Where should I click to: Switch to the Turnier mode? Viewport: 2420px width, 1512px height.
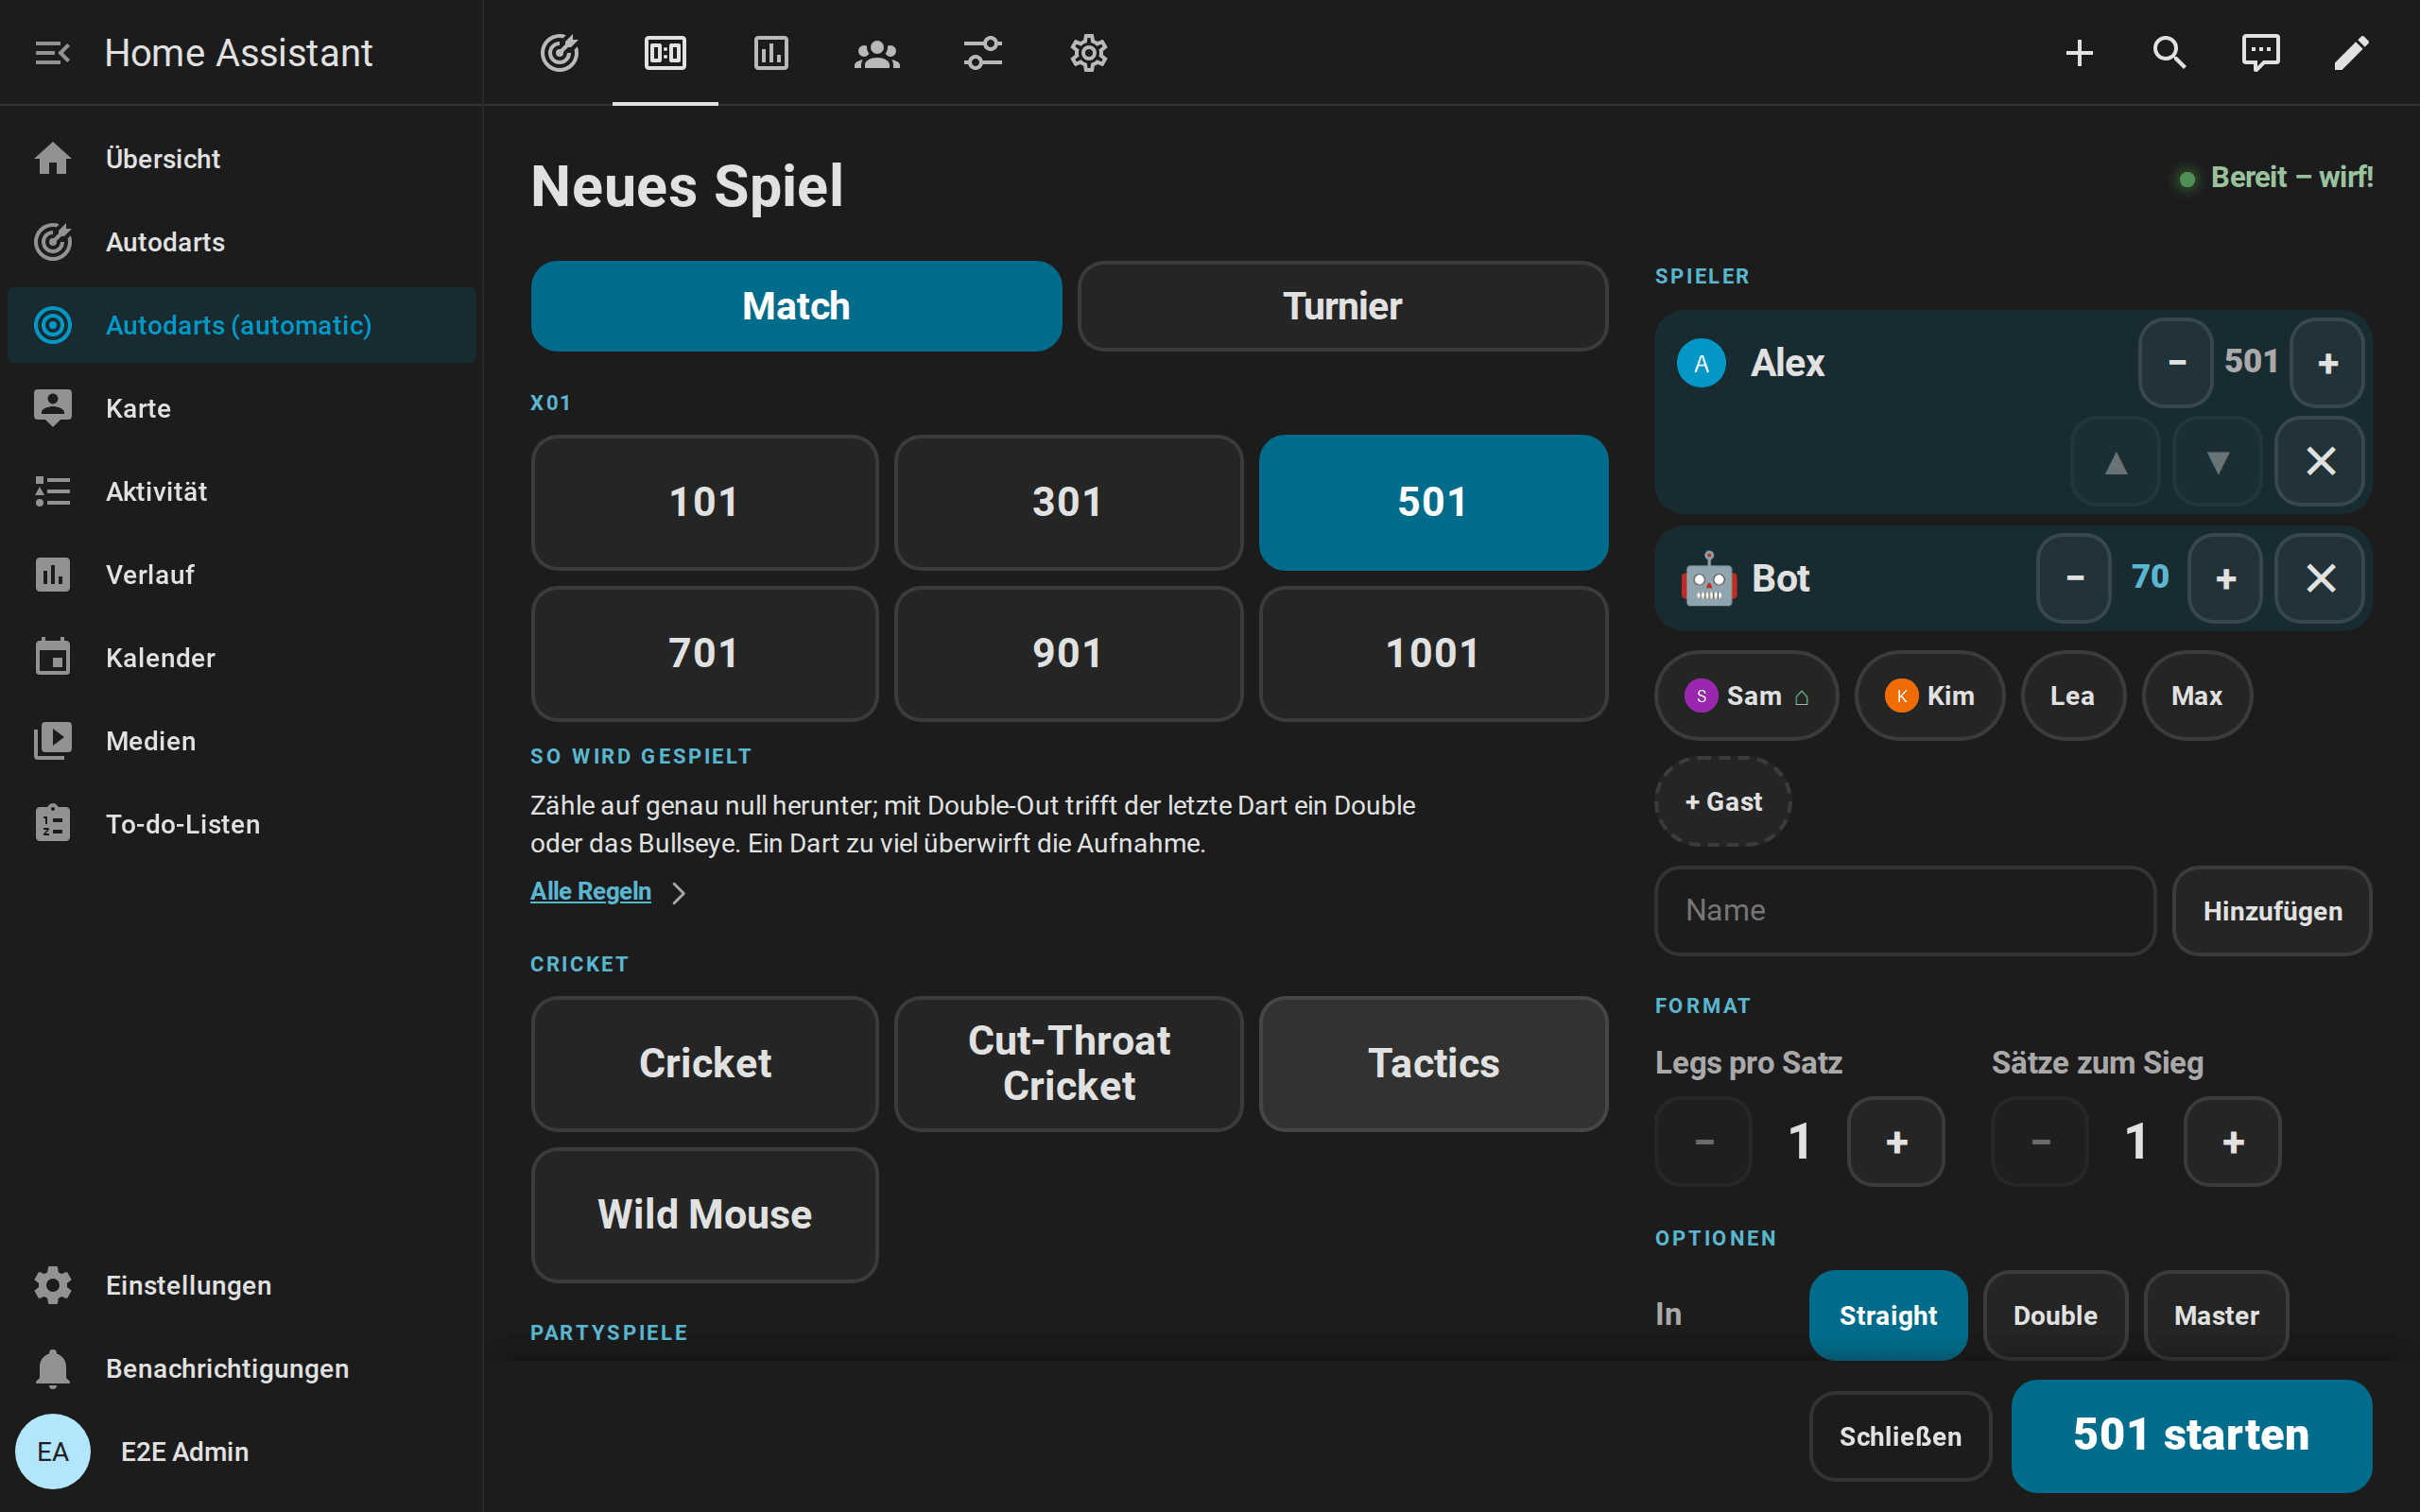[1342, 306]
